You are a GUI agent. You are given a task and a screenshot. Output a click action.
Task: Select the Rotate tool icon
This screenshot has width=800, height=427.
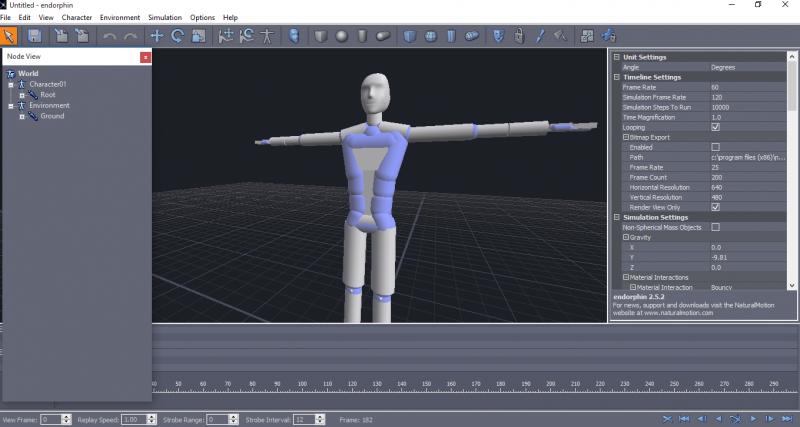tap(177, 35)
